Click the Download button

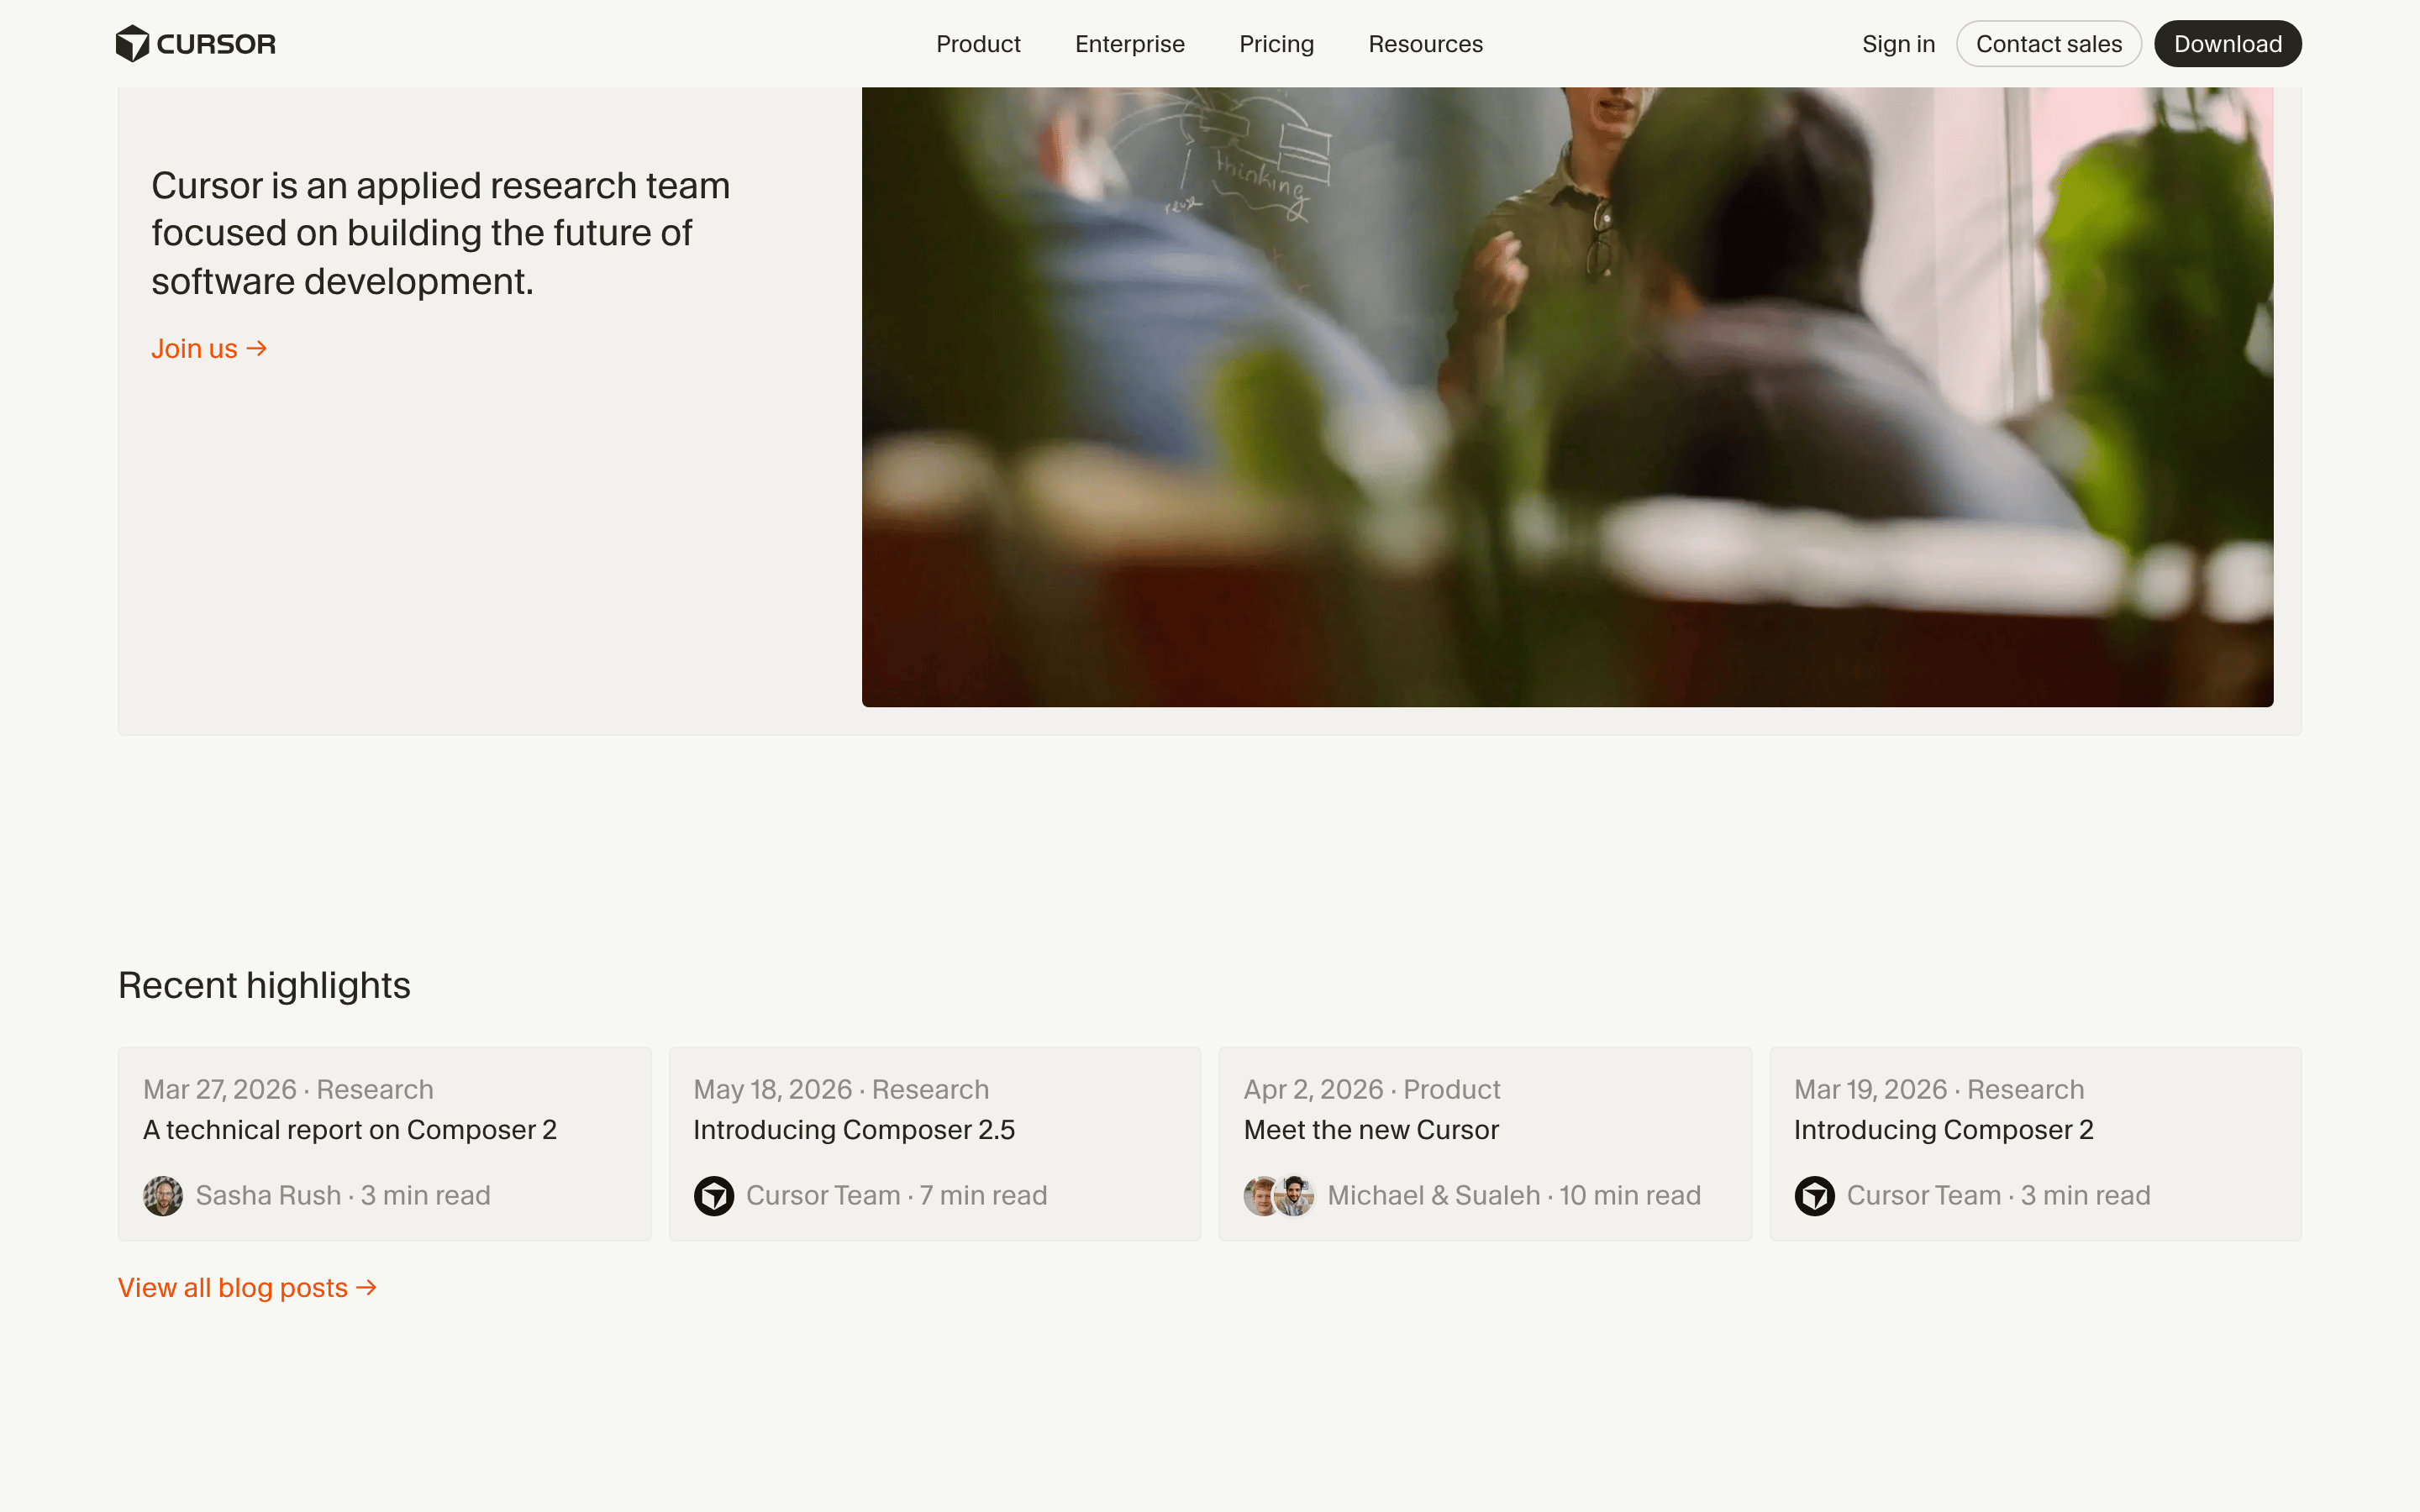pos(2227,44)
